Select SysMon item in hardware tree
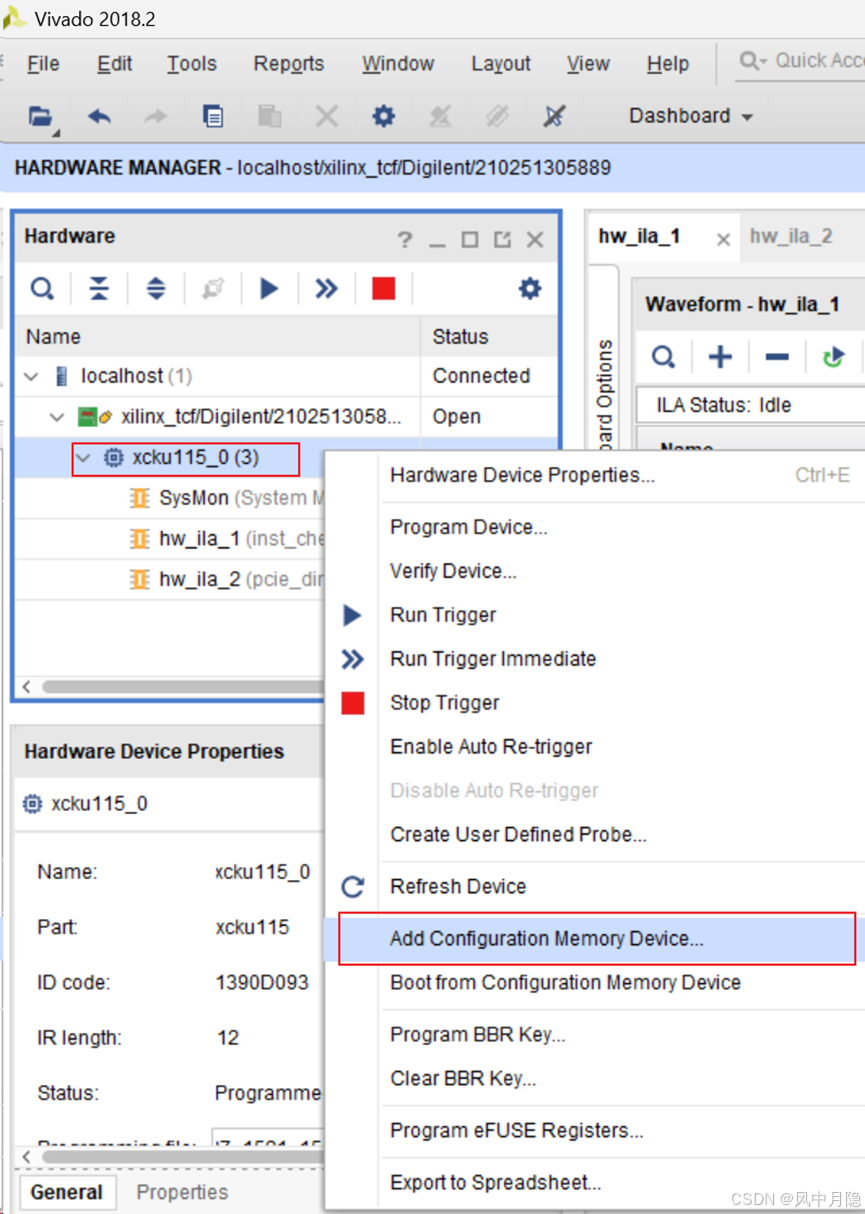This screenshot has width=865, height=1214. 225,498
